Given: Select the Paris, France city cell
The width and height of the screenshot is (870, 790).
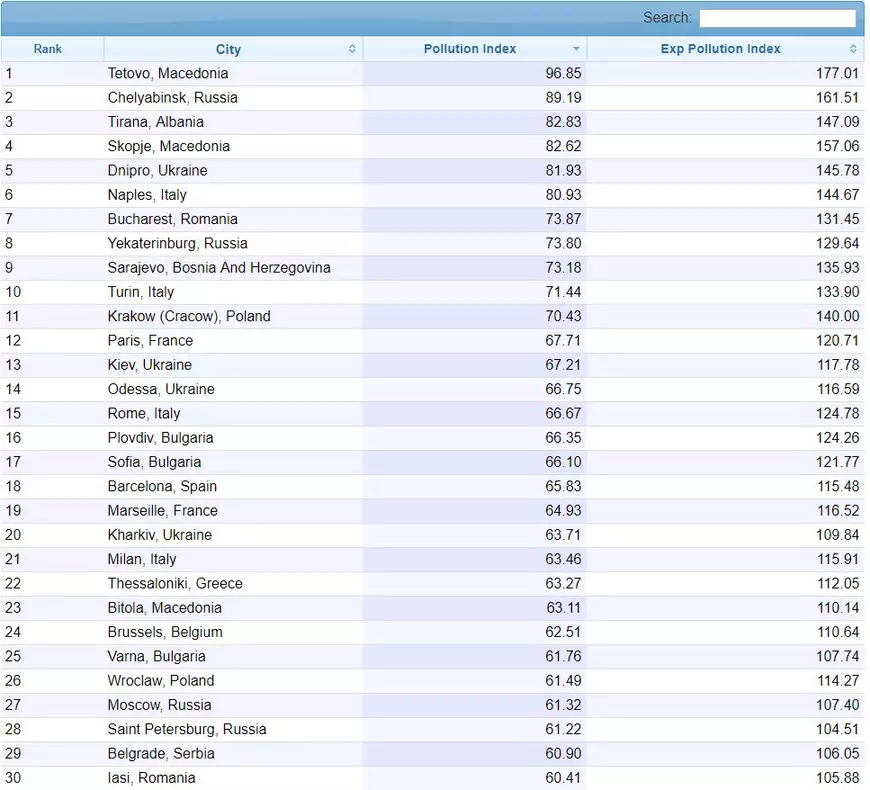Looking at the screenshot, I should click(x=233, y=341).
